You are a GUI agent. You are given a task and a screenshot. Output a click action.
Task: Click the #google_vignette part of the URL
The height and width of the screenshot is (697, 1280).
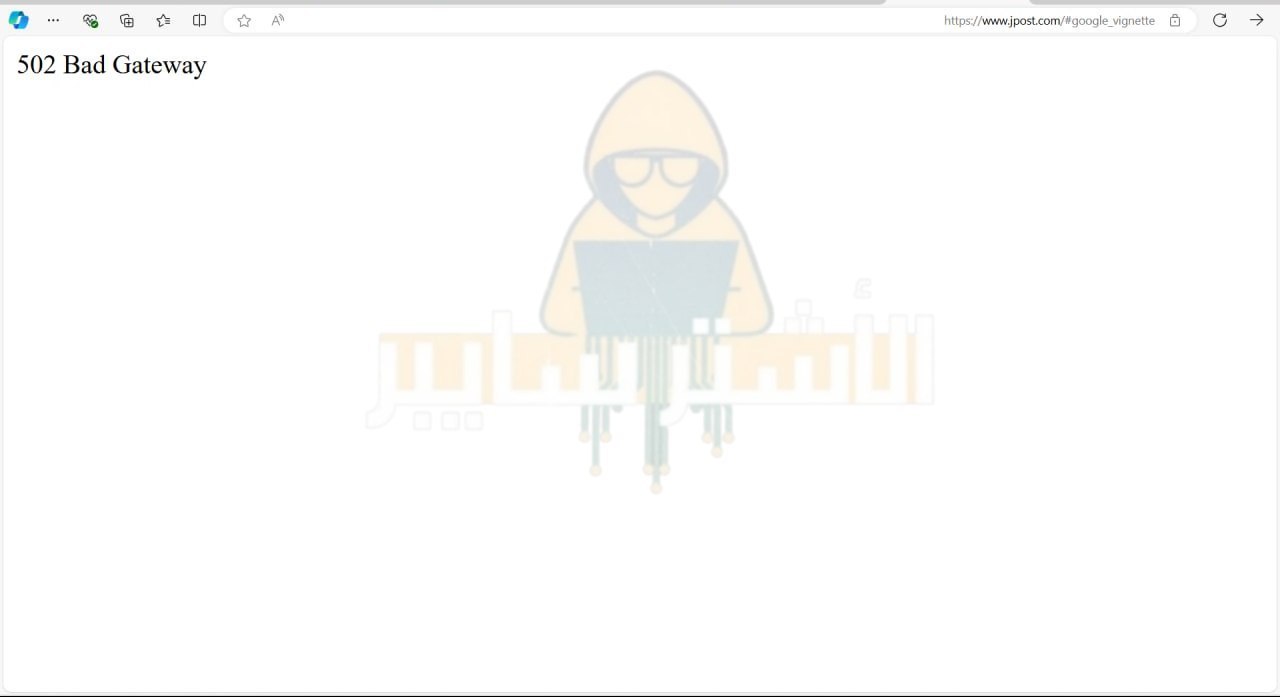tap(1109, 20)
